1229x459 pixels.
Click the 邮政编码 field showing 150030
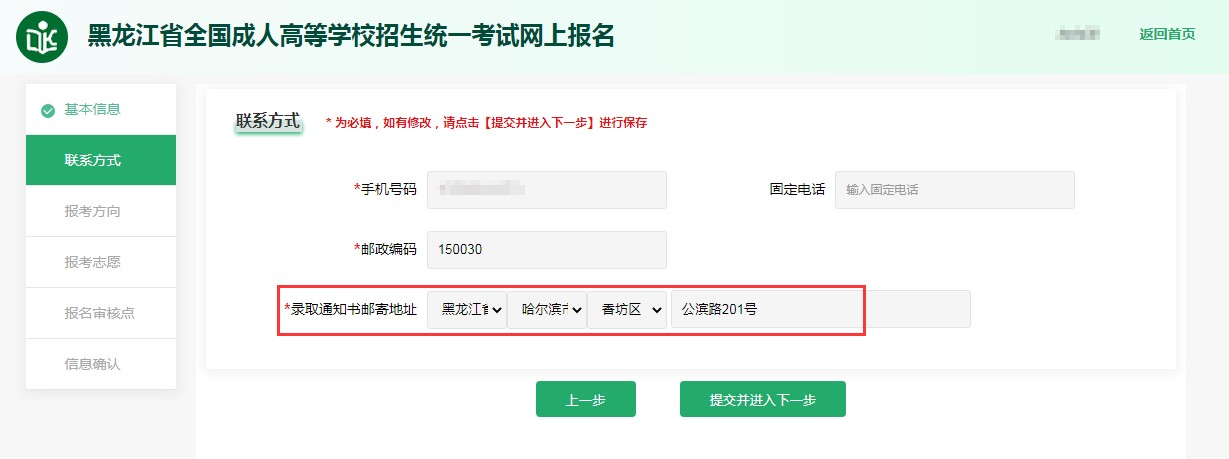(x=546, y=250)
